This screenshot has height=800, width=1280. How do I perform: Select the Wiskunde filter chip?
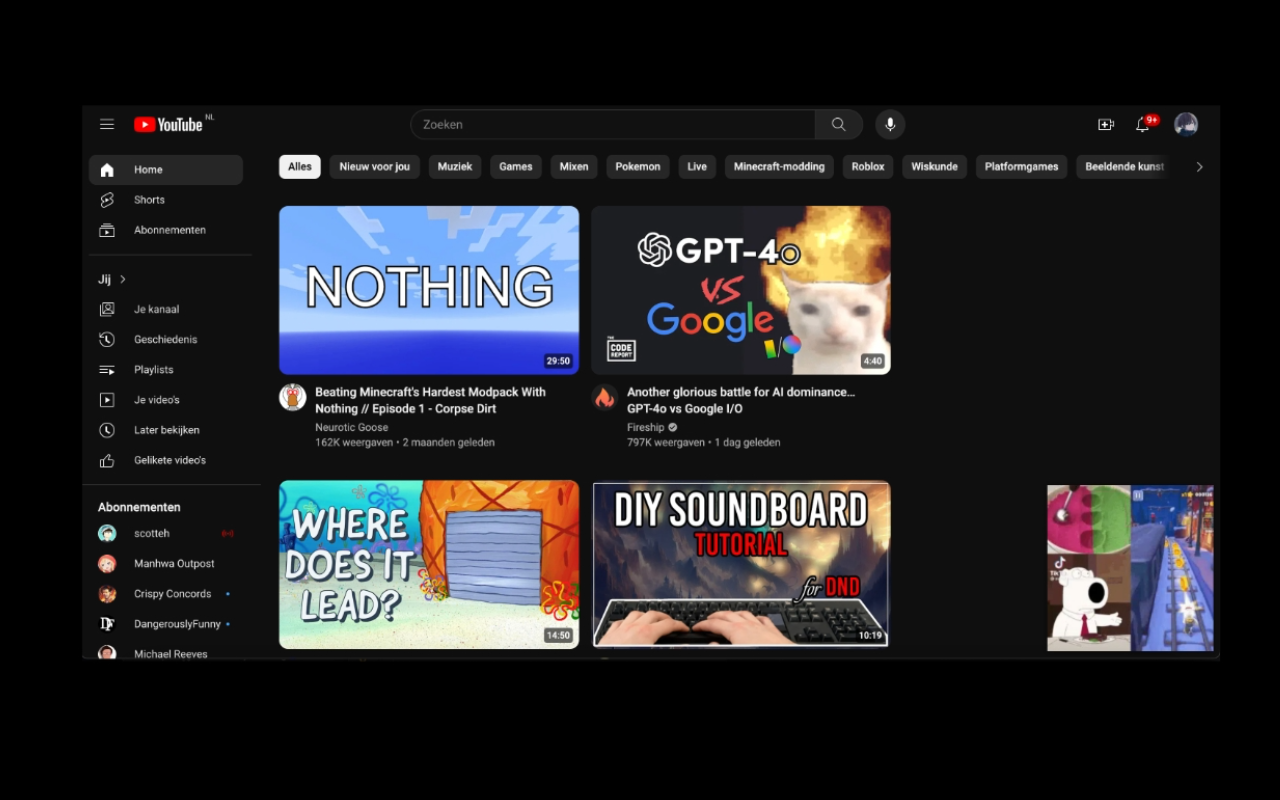pyautogui.click(x=934, y=167)
